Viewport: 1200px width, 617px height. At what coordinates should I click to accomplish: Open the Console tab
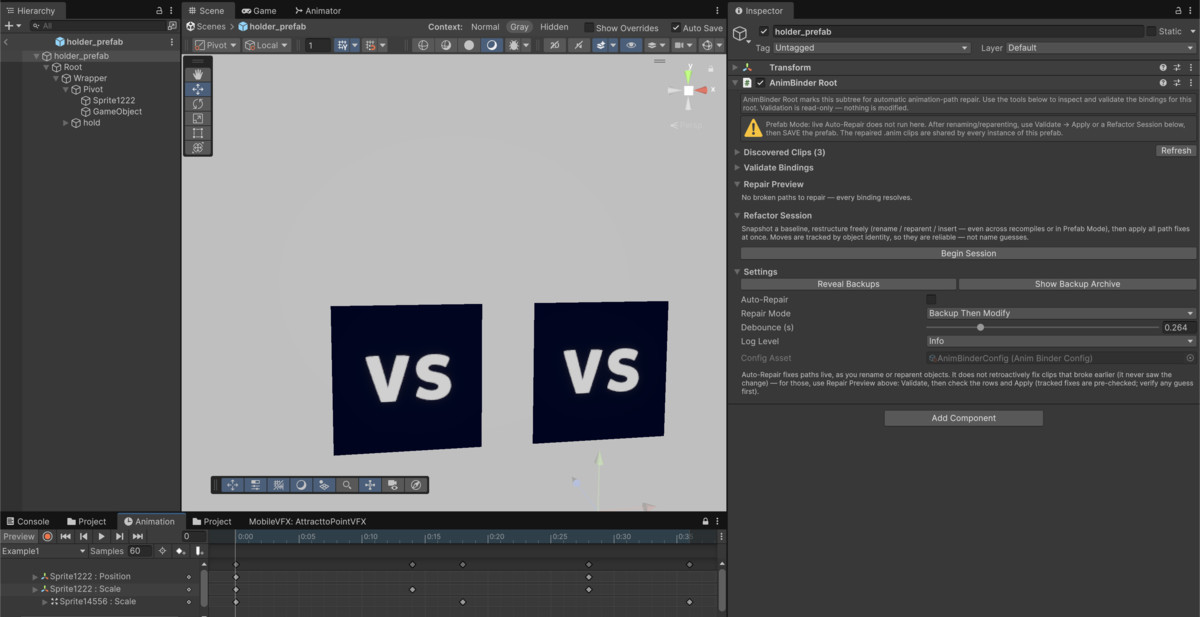[27, 521]
